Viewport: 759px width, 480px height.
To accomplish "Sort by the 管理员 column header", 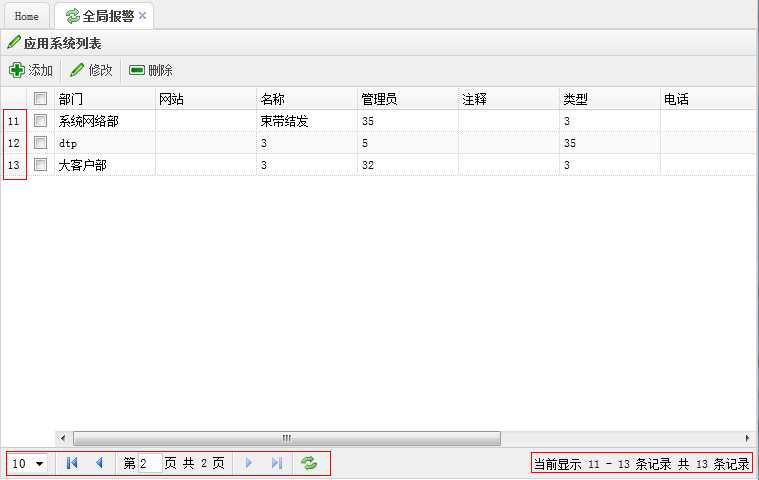I will point(408,99).
